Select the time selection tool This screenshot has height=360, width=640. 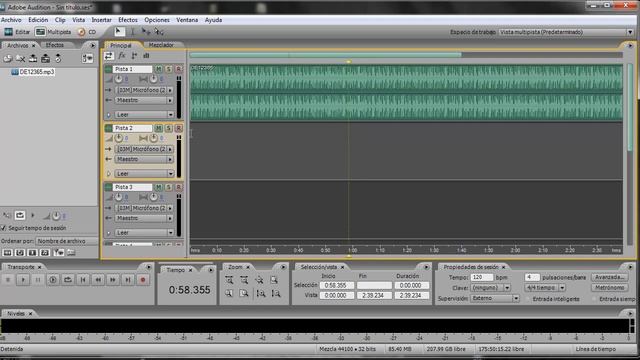point(132,31)
